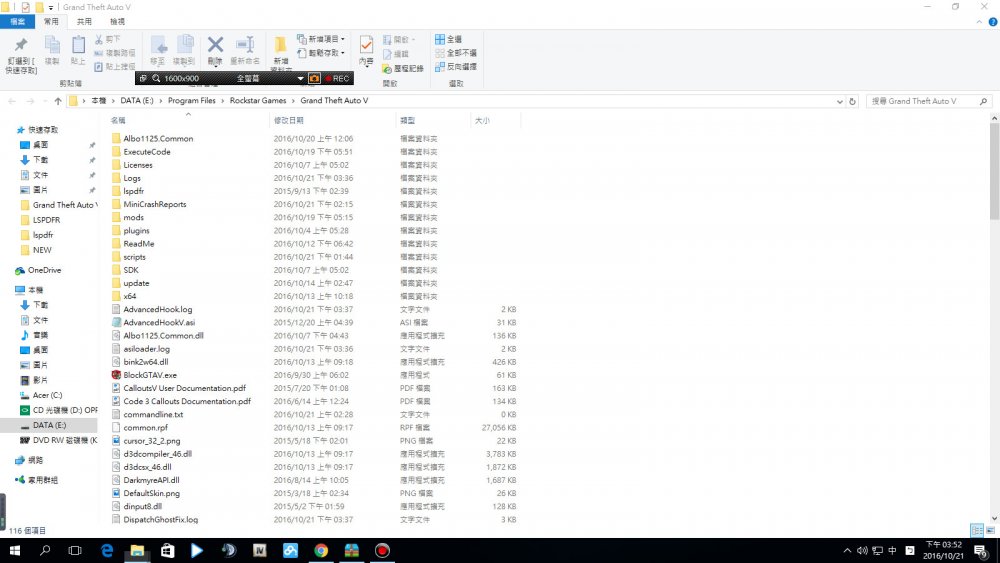Open the Edge browser from taskbar
Viewport: 1000px width, 563px height.
click(107, 550)
